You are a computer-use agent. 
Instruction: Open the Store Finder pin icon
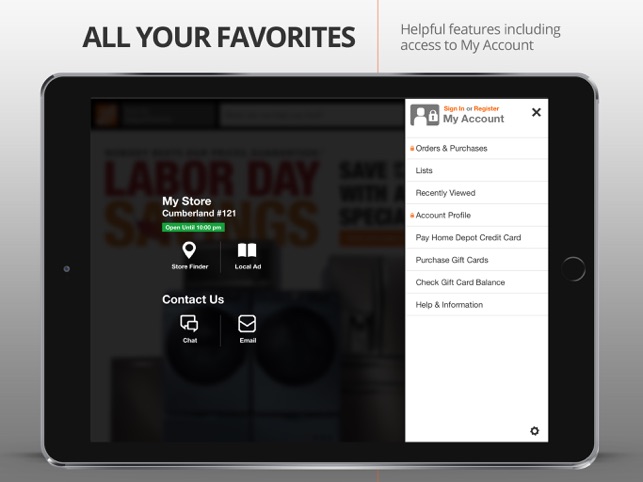pyautogui.click(x=189, y=250)
